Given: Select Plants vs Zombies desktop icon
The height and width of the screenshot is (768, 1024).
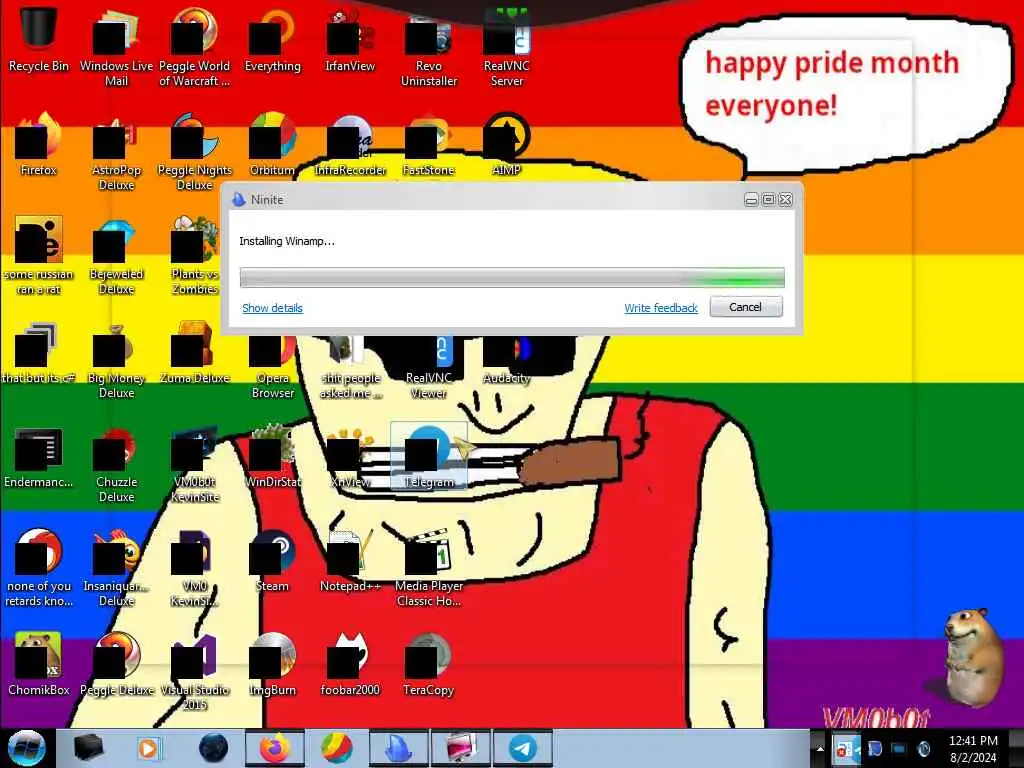Looking at the screenshot, I should [194, 255].
